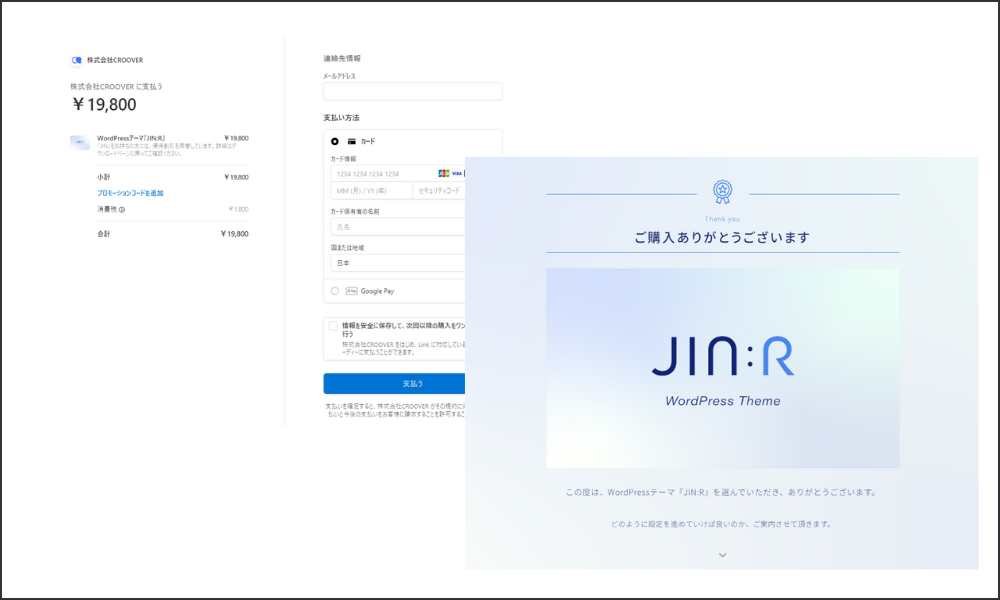Click the JIN:R product thumbnail in the order summary
The width and height of the screenshot is (1000, 600).
click(x=80, y=142)
